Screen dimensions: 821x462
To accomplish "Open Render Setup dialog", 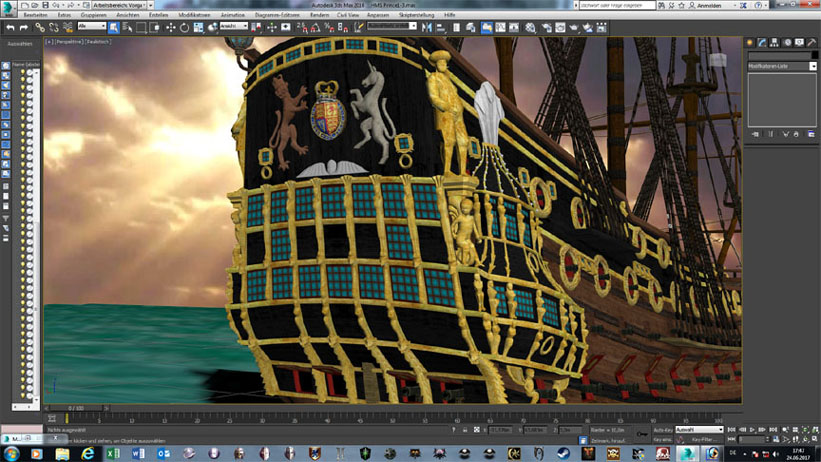I will click(x=547, y=27).
